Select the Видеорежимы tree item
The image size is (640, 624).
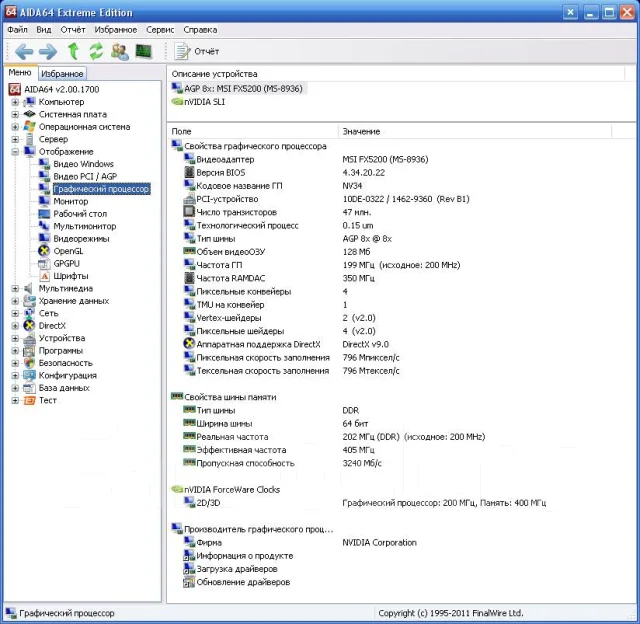pos(81,239)
